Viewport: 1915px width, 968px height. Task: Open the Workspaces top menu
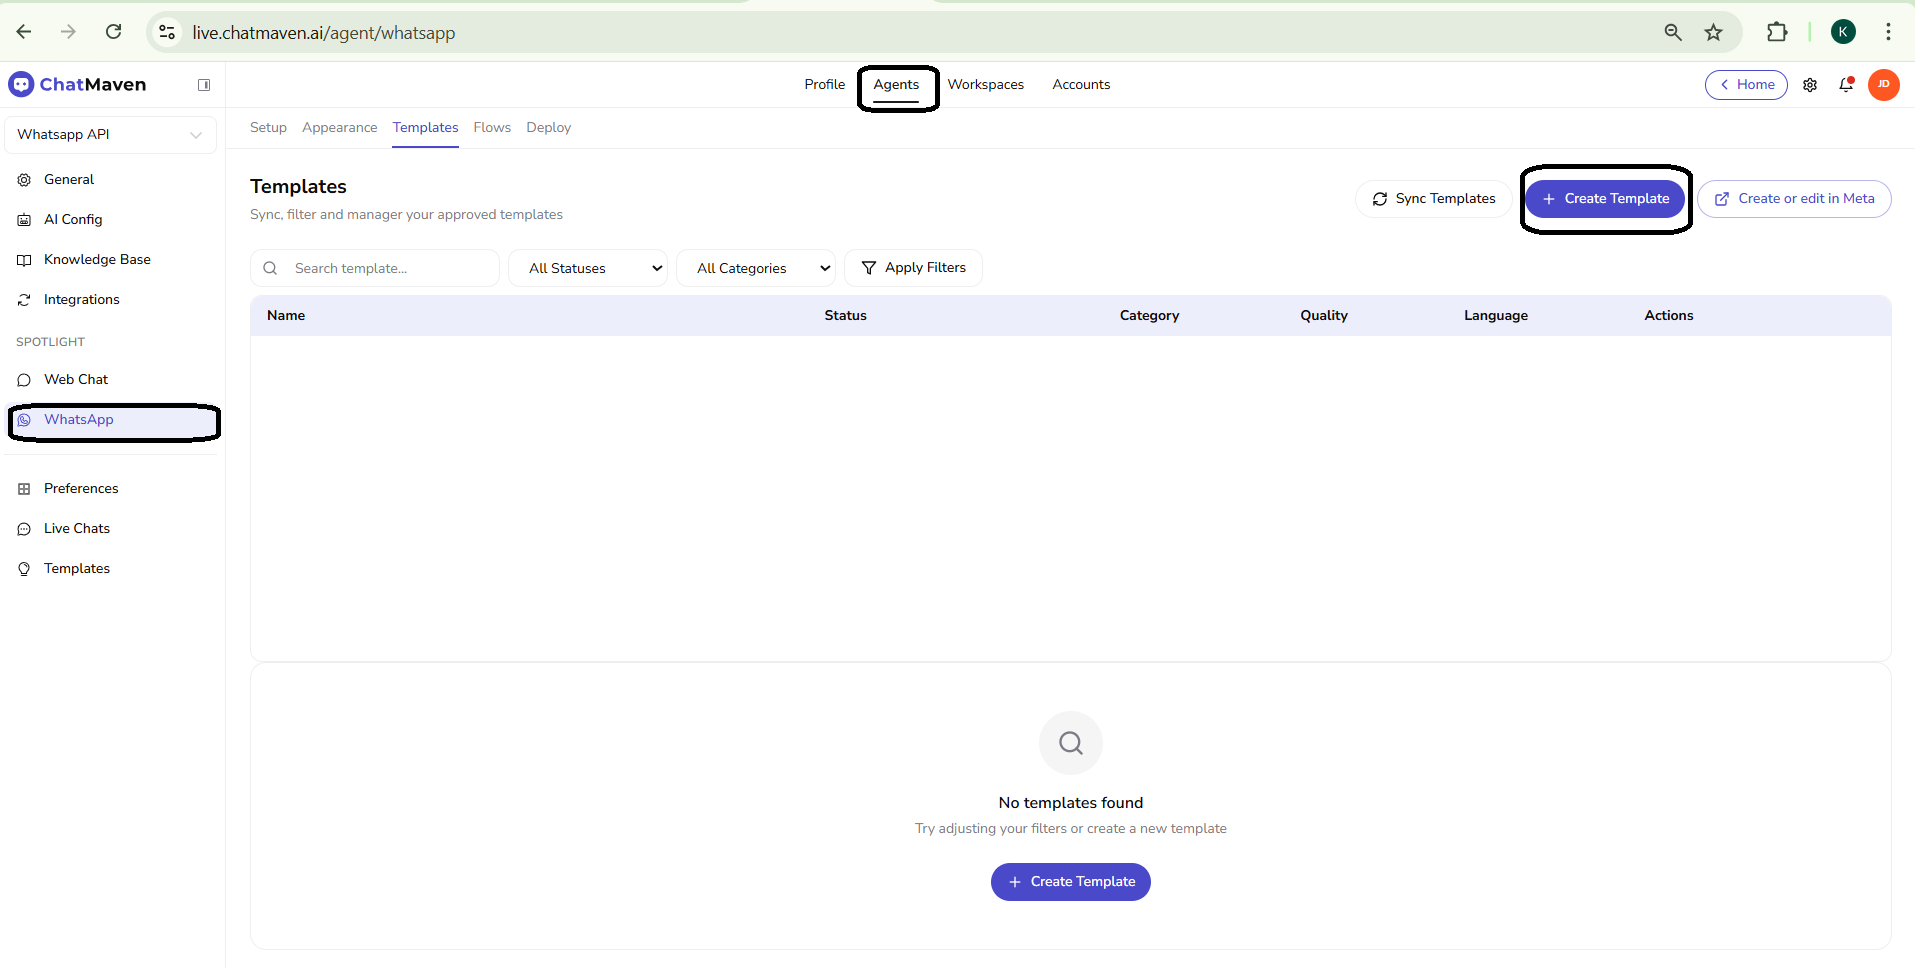pos(985,85)
